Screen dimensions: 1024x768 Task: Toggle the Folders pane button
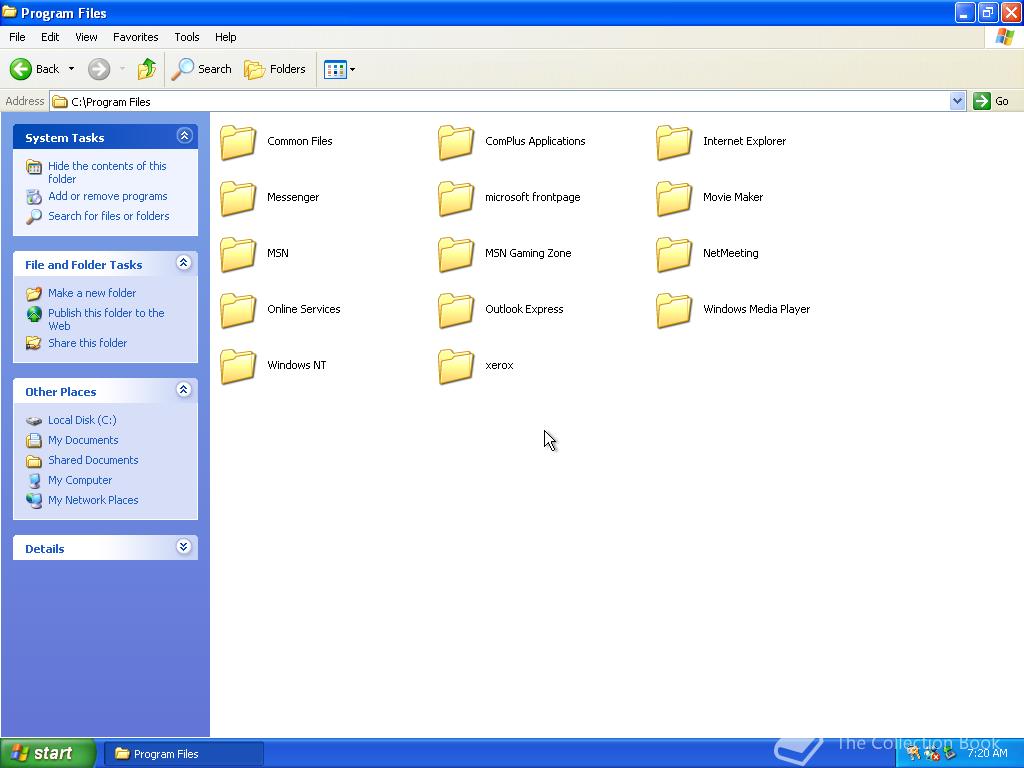point(274,69)
